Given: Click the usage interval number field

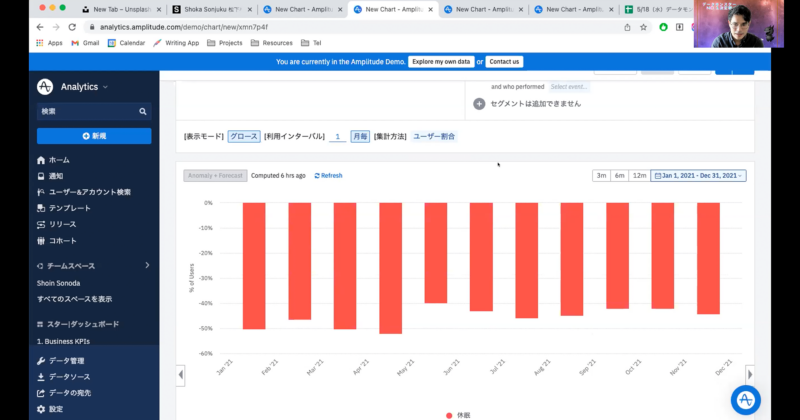Looking at the screenshot, I should pyautogui.click(x=337, y=136).
